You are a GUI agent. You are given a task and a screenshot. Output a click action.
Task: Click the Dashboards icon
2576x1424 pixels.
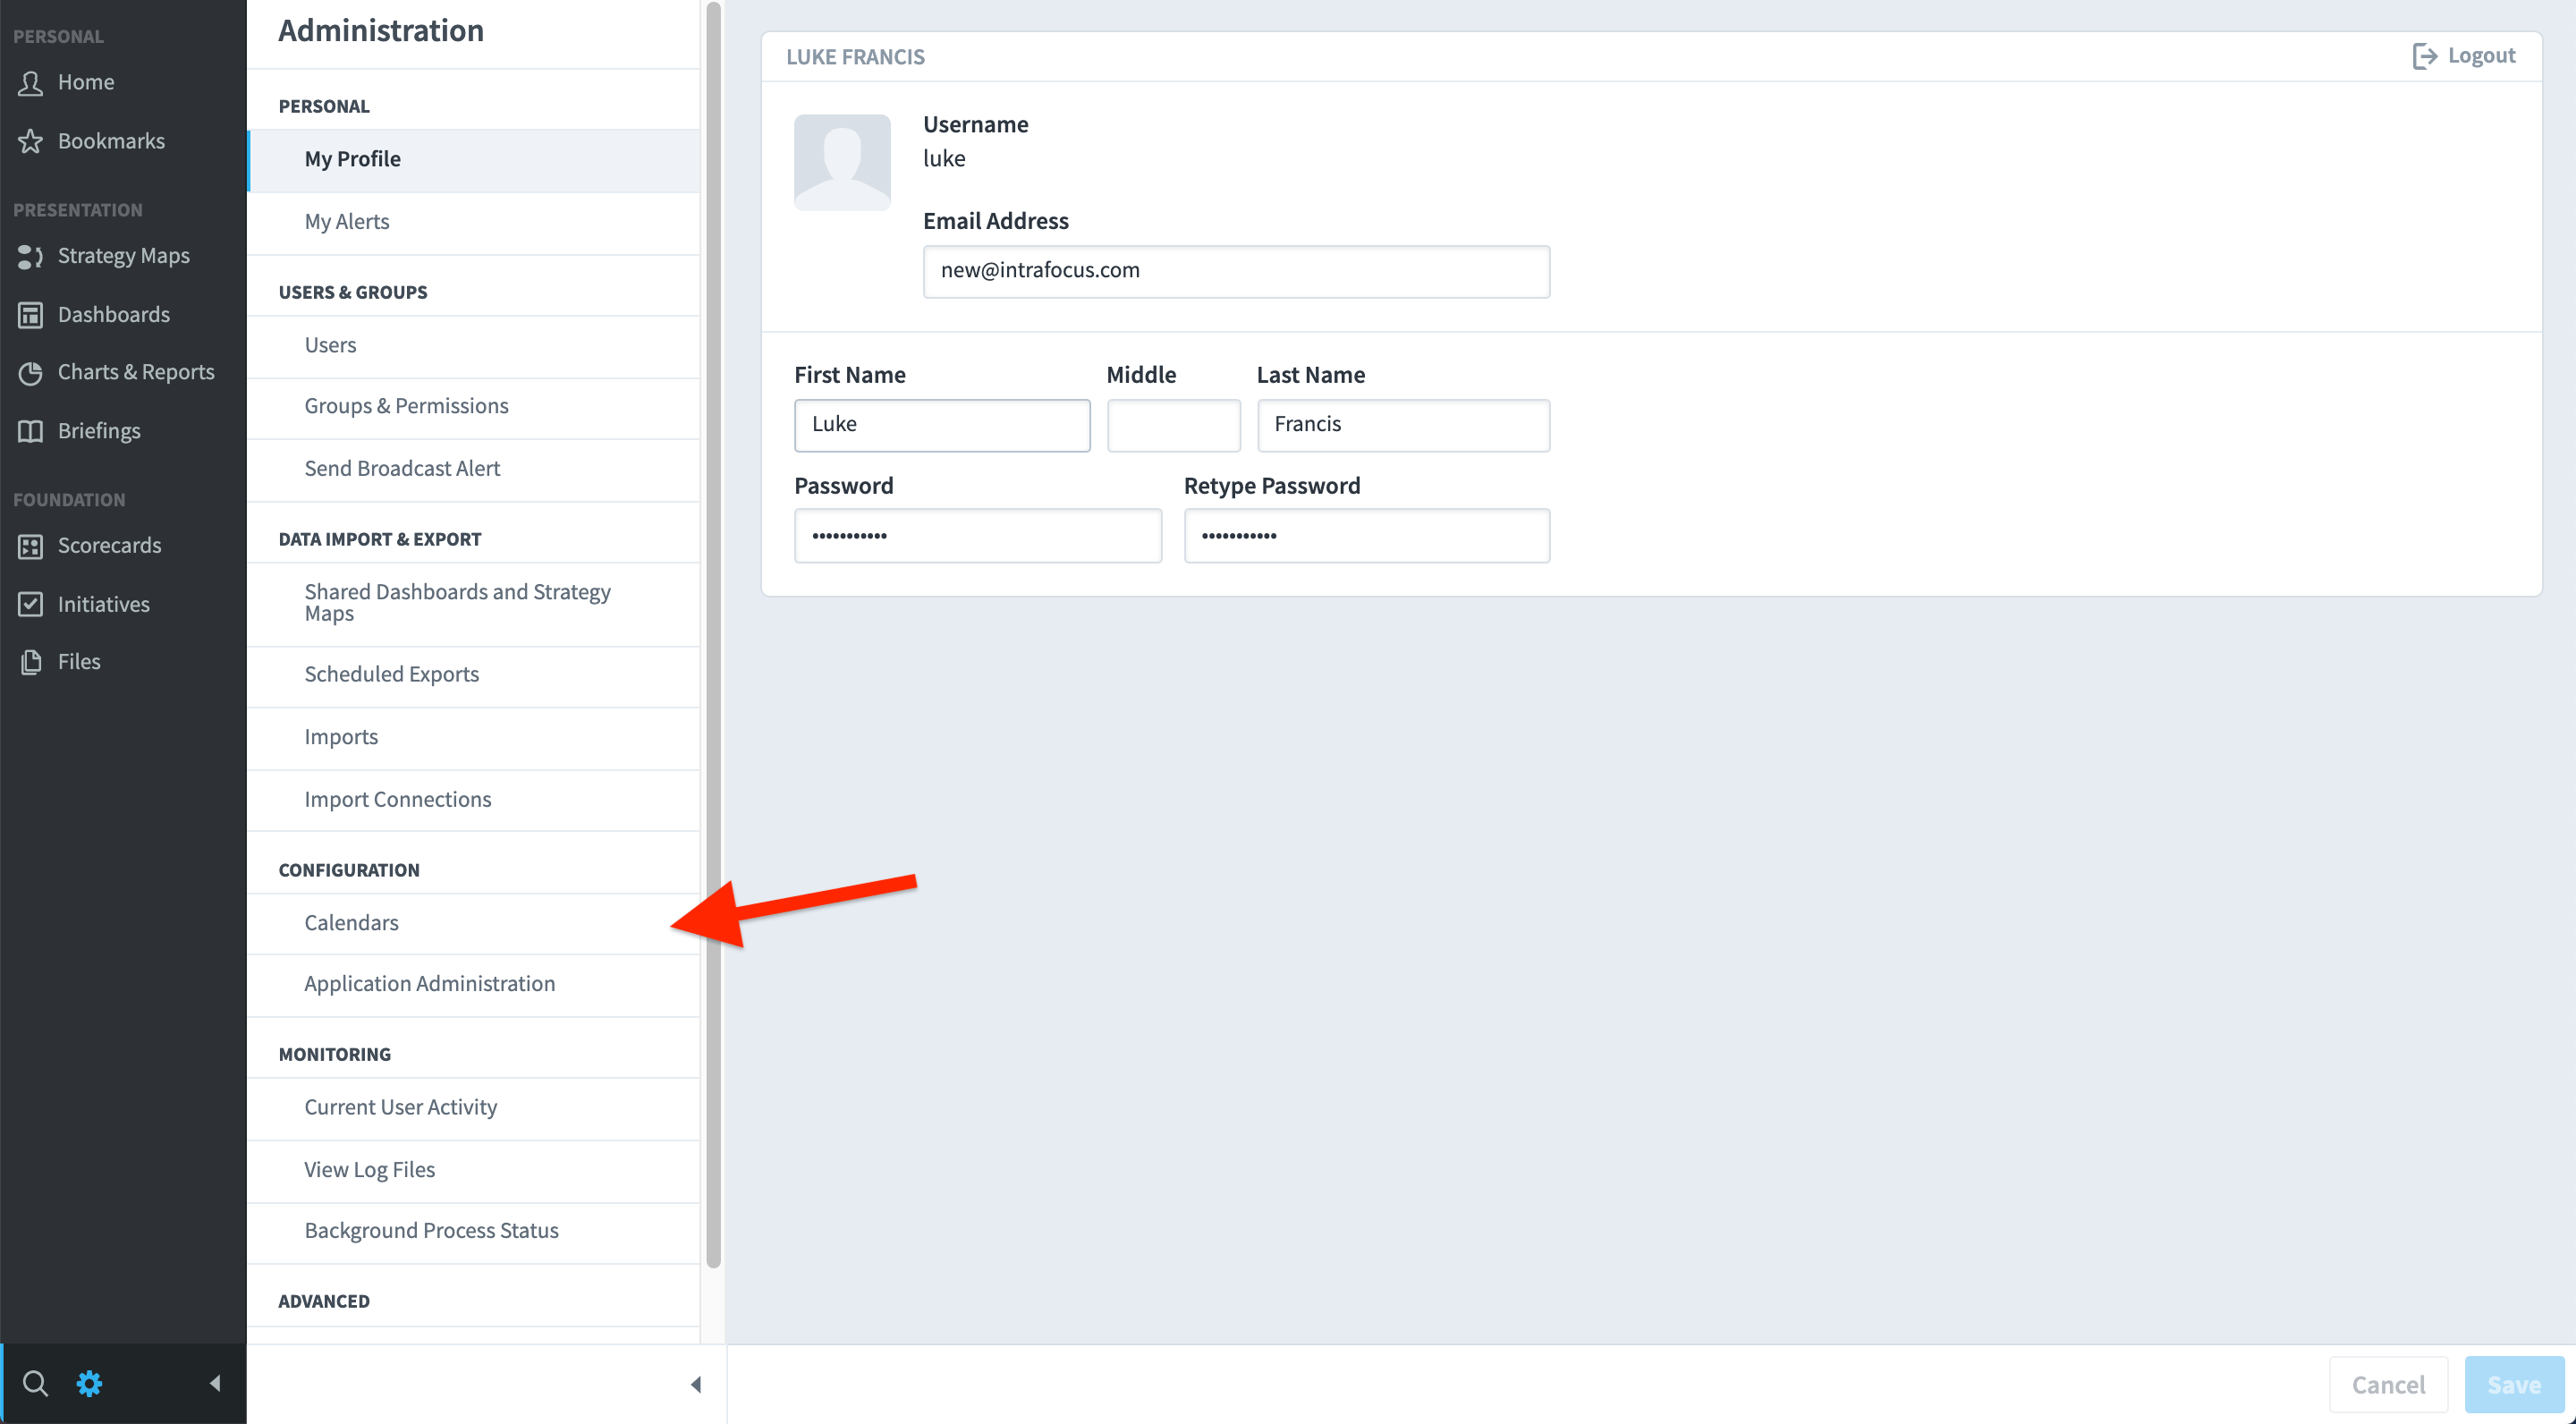pos(31,315)
